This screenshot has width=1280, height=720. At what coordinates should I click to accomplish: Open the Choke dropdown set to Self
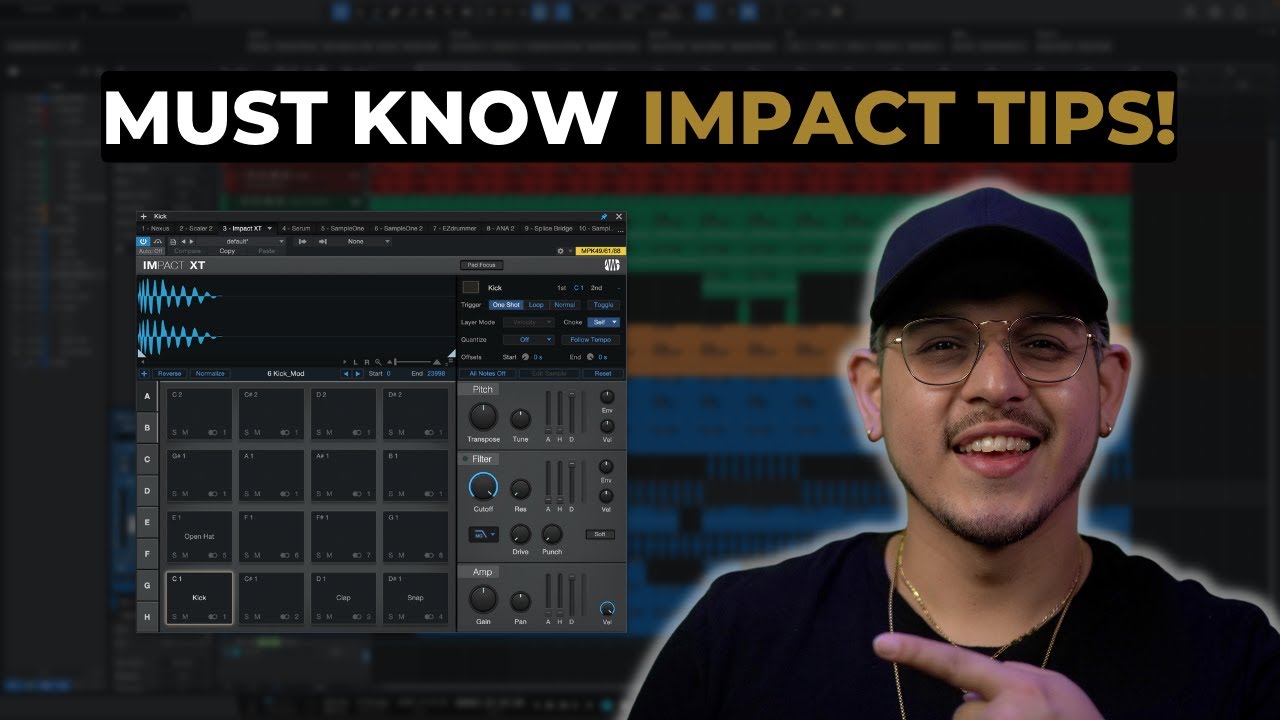click(x=604, y=322)
